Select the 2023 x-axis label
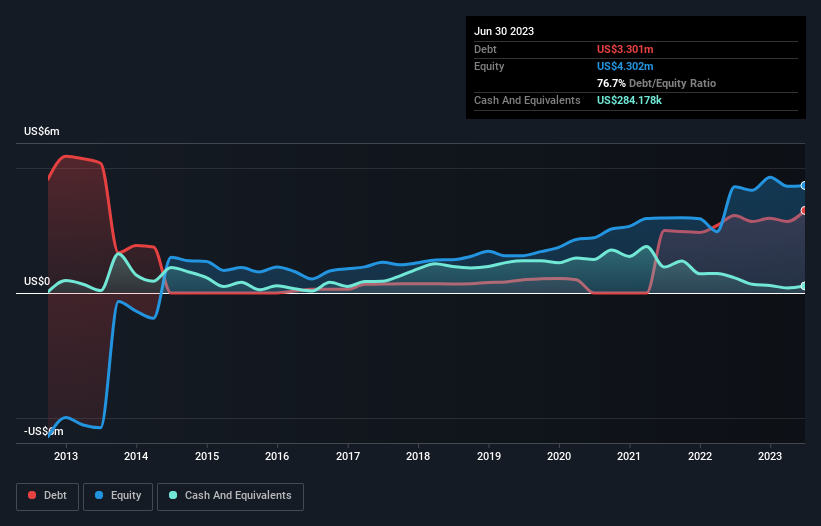The height and width of the screenshot is (526, 821). tap(770, 456)
